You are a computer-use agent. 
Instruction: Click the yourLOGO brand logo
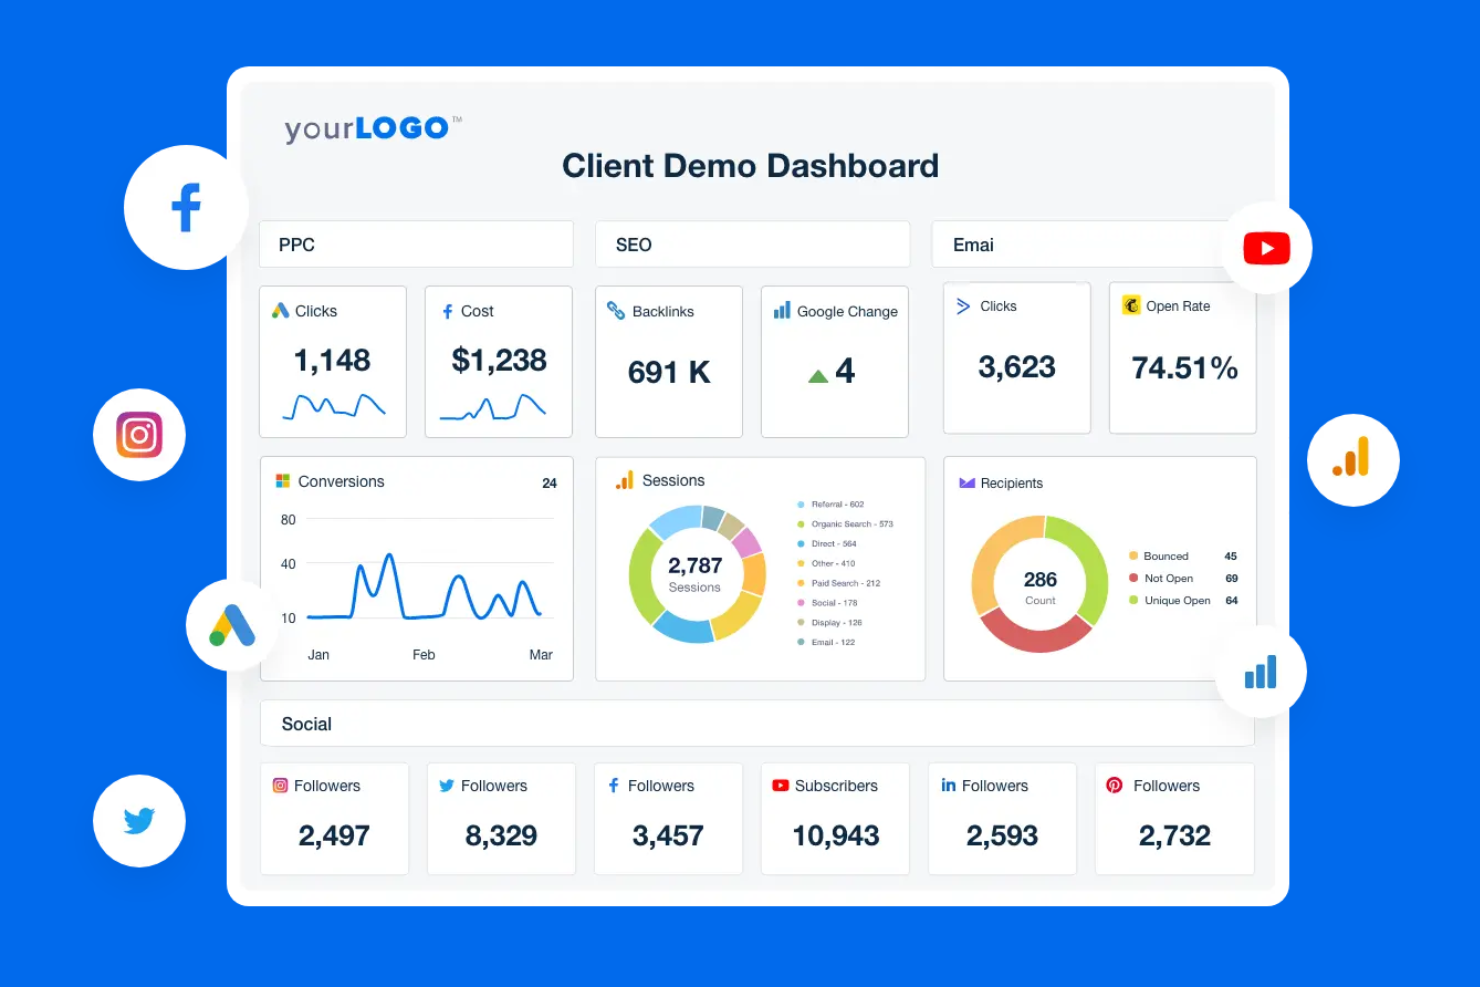tap(373, 128)
